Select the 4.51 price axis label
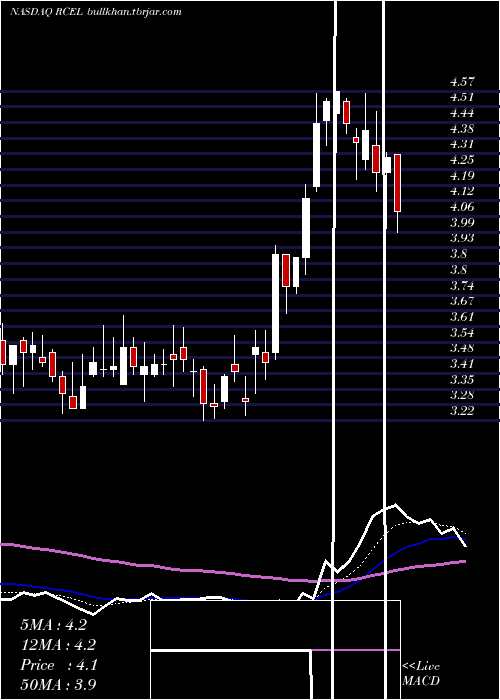 pyautogui.click(x=462, y=97)
